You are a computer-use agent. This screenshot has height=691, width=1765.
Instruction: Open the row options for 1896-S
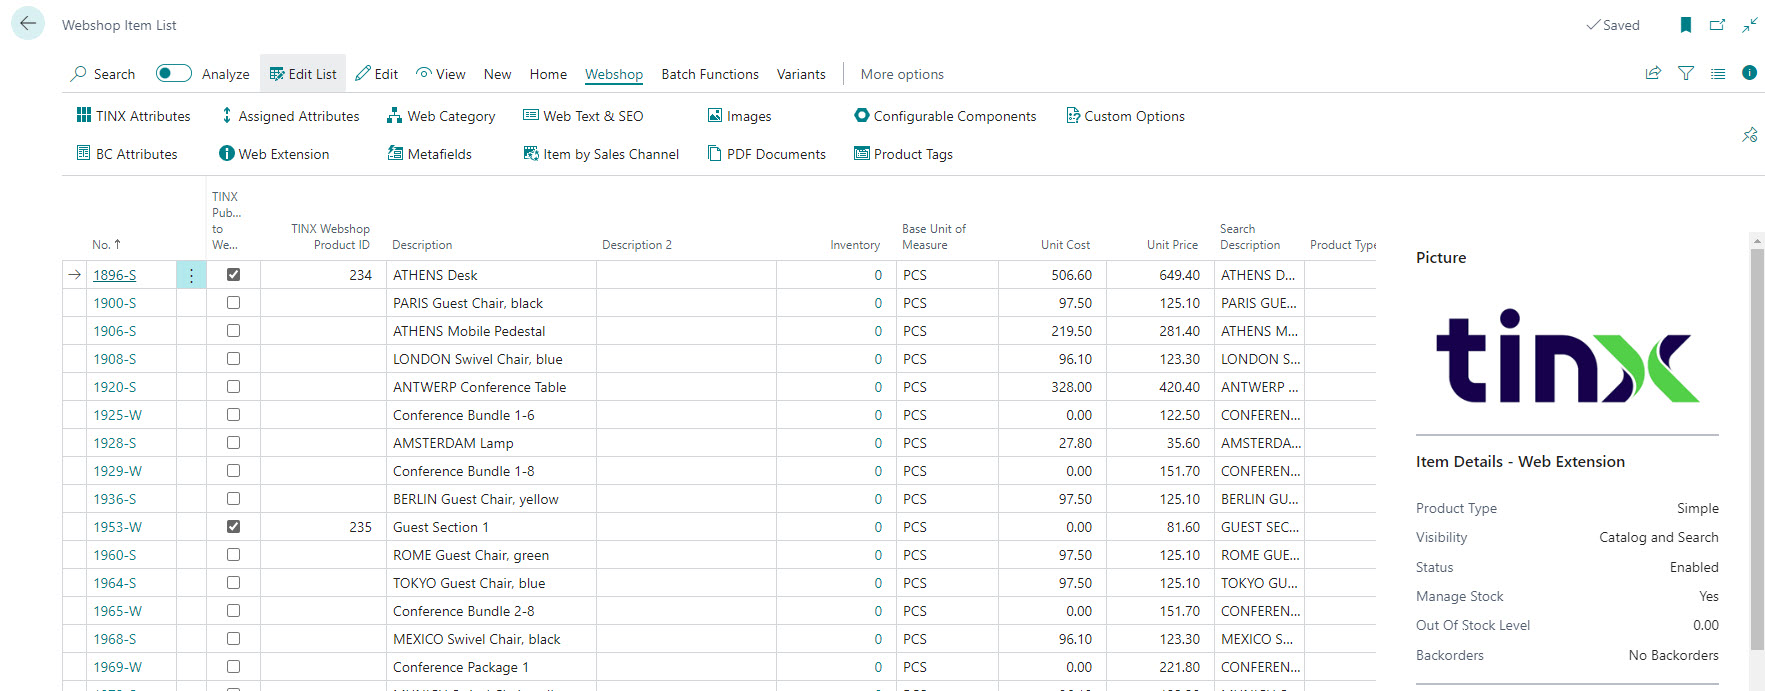(191, 275)
